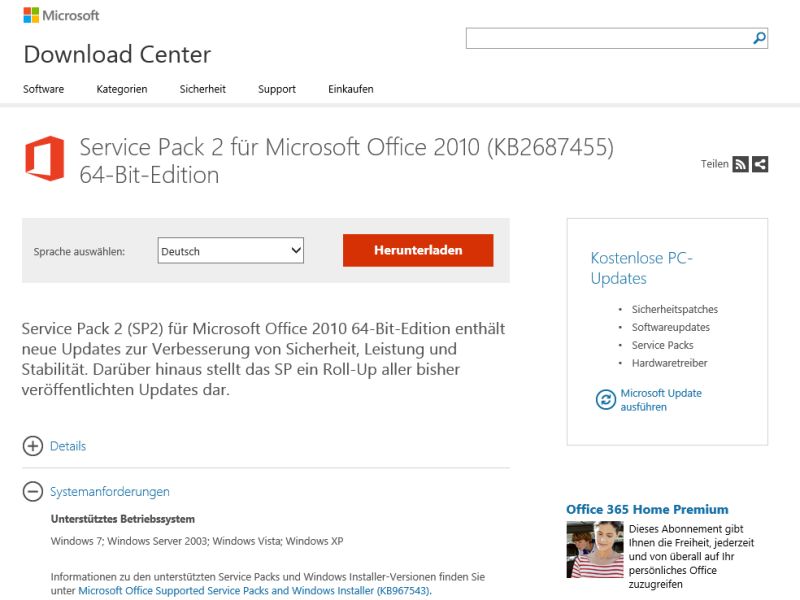
Task: Open the Support menu
Action: click(x=277, y=89)
